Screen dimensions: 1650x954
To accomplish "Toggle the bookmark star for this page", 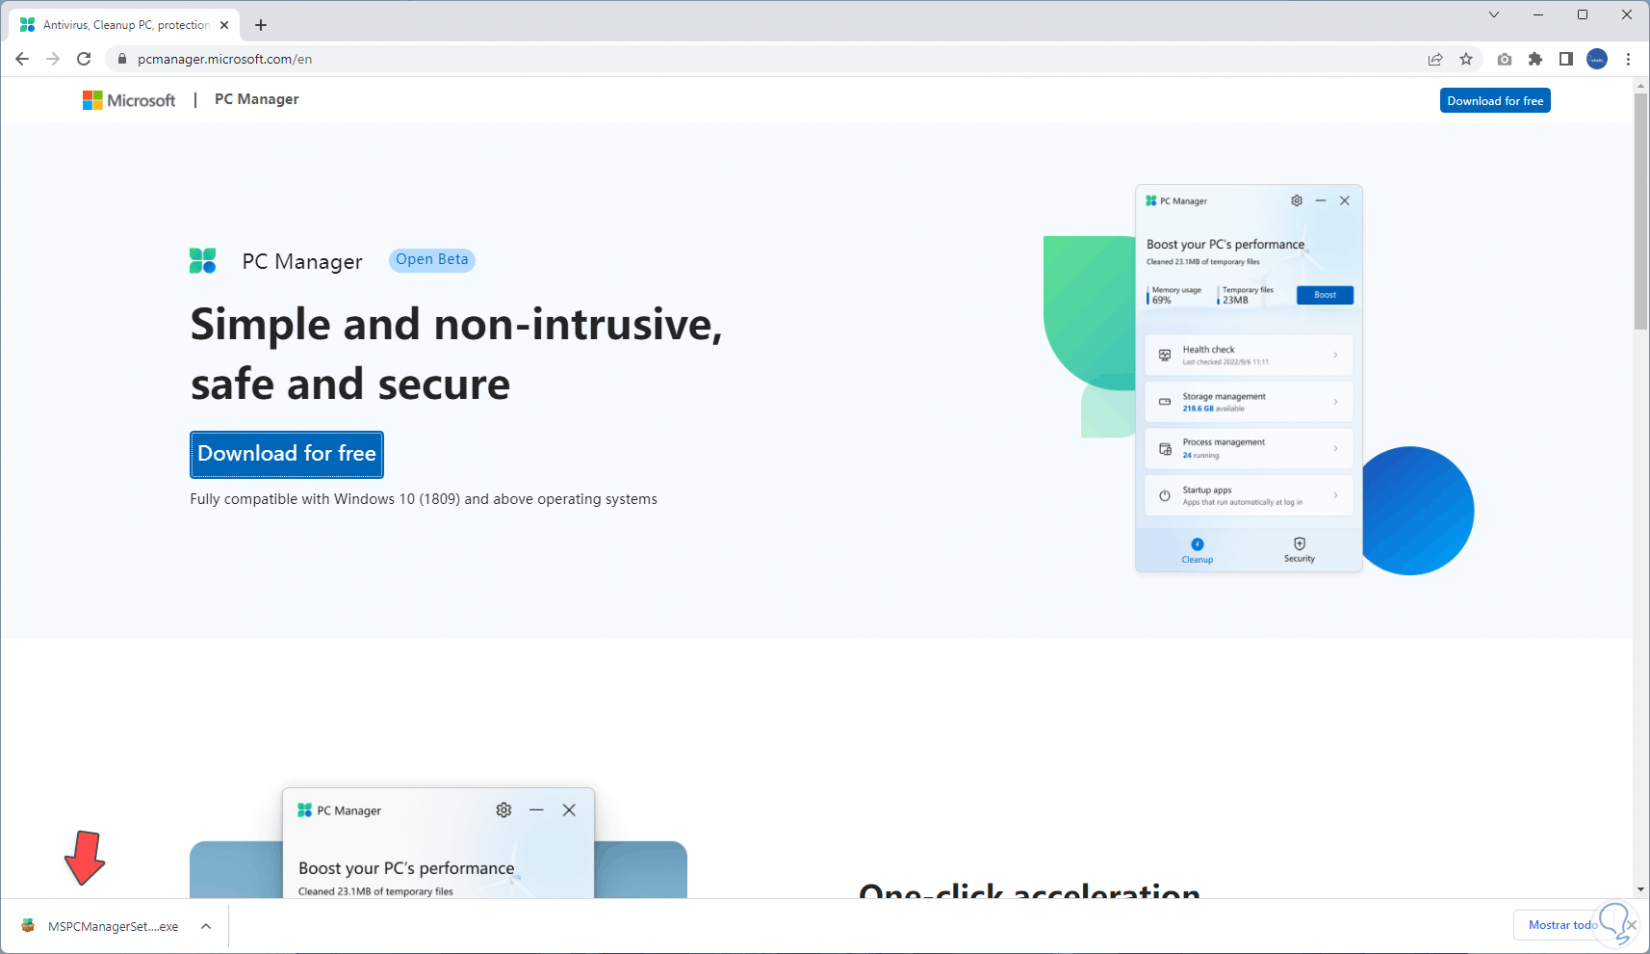I will pyautogui.click(x=1467, y=59).
